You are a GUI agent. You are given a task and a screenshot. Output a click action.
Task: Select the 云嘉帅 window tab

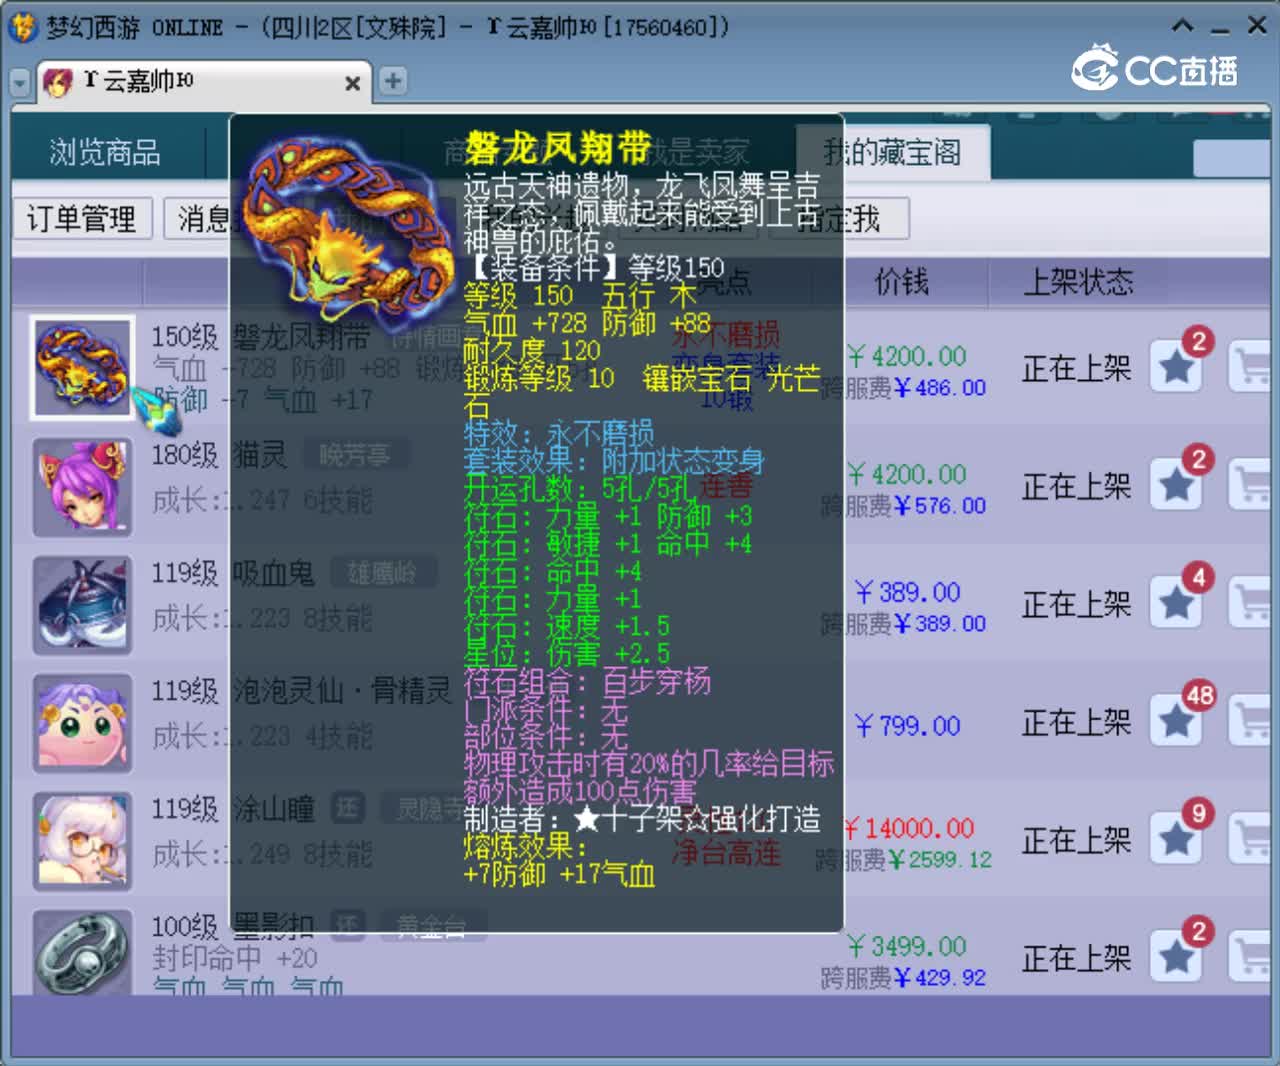click(x=205, y=82)
